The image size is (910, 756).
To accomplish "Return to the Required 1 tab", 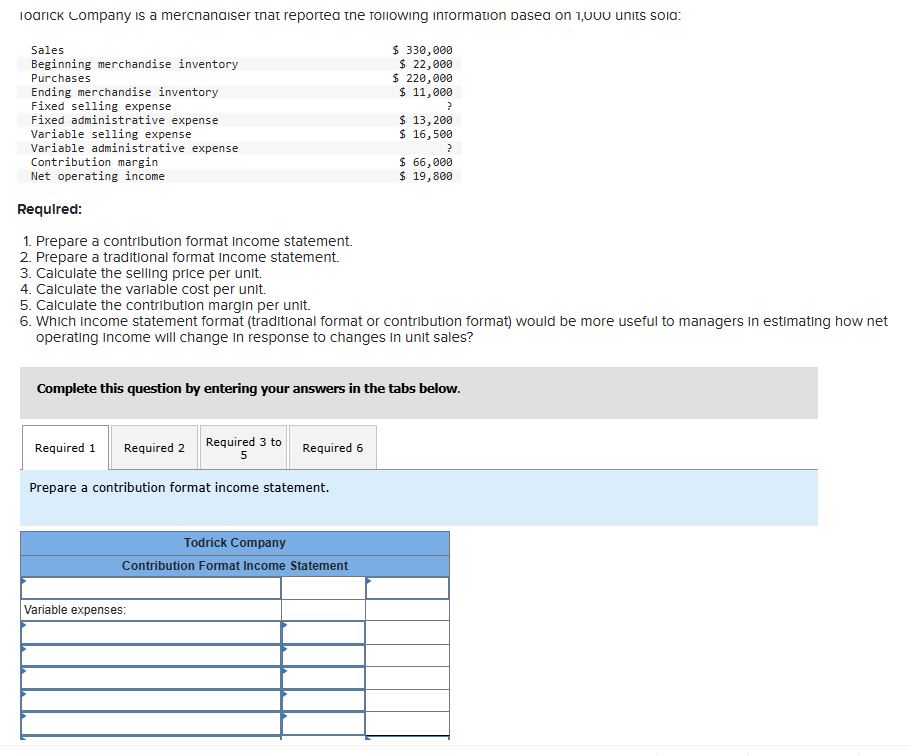I will (64, 447).
